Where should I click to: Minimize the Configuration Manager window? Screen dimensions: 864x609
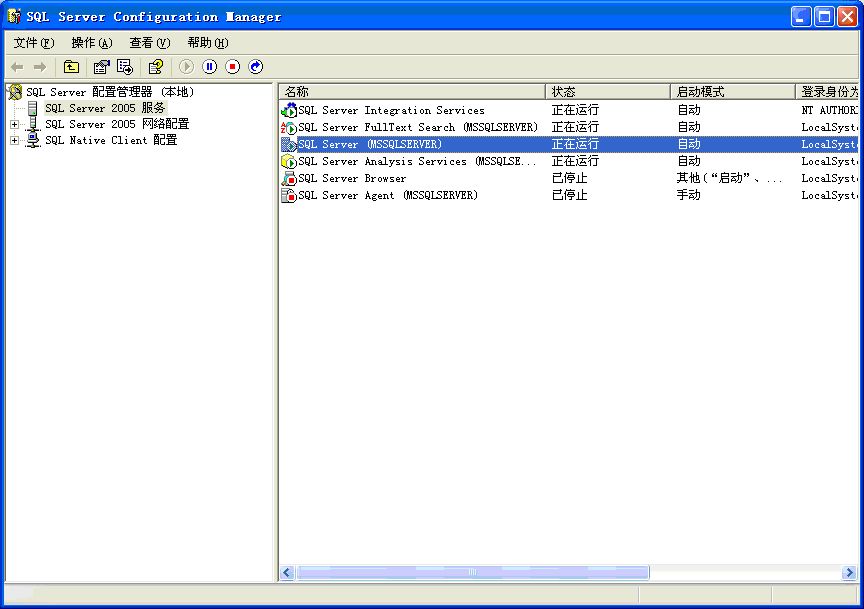(x=801, y=17)
